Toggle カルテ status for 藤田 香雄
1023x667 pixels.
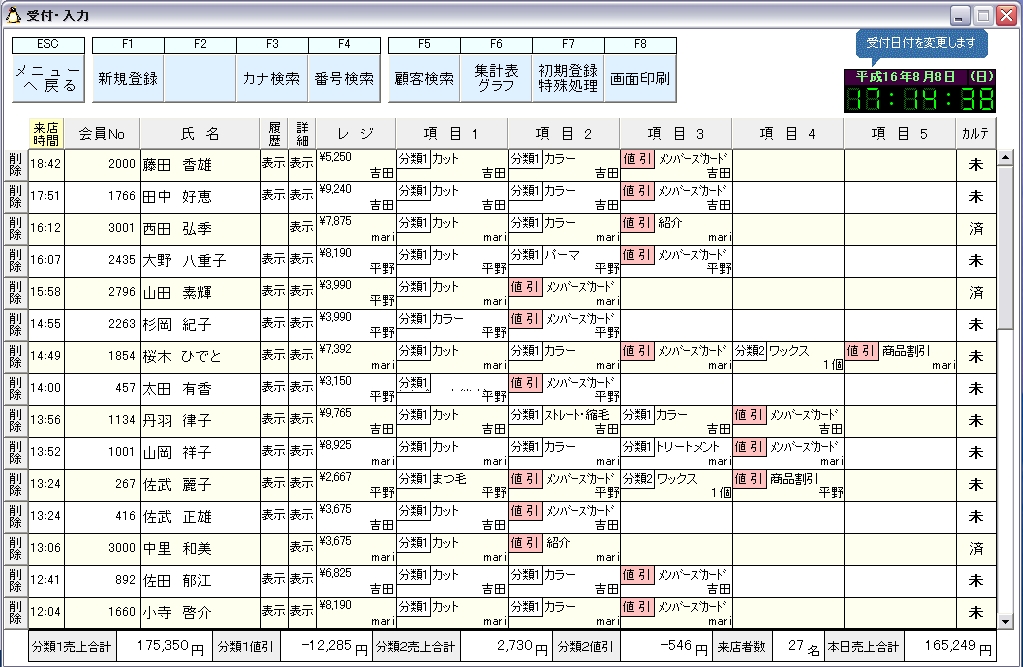pos(976,165)
